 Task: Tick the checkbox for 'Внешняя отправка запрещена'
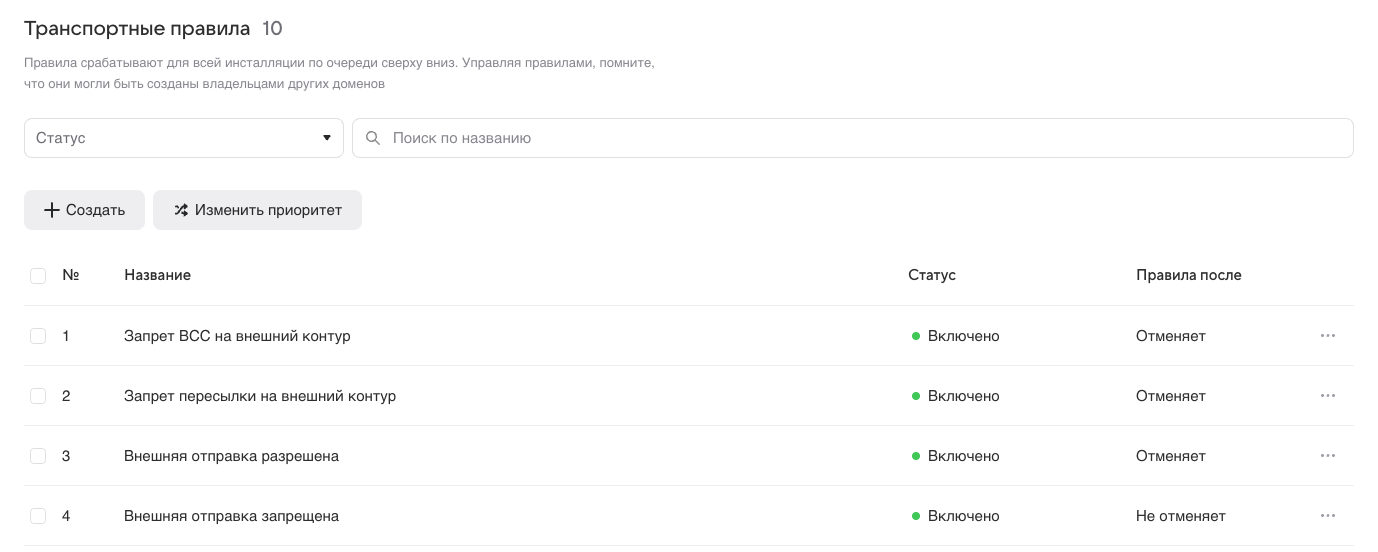point(38,516)
